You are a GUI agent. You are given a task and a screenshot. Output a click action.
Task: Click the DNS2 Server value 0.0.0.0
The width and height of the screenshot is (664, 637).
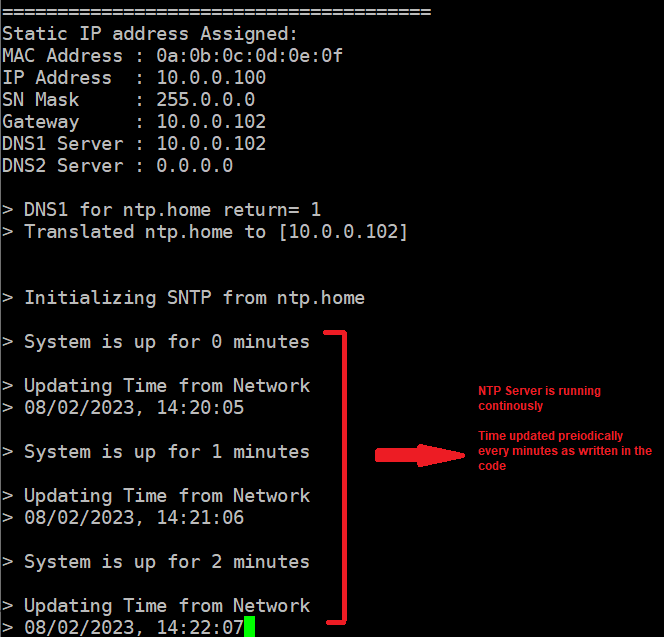[194, 166]
